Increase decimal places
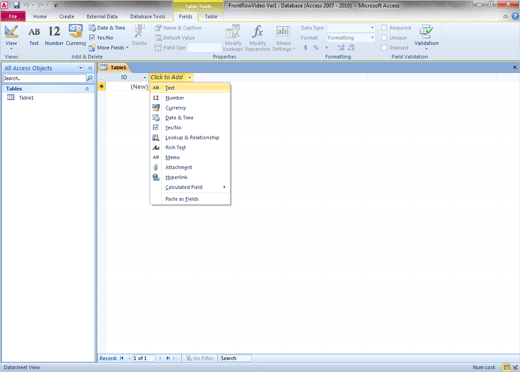Screen dimensions: 520x372 tap(341, 48)
